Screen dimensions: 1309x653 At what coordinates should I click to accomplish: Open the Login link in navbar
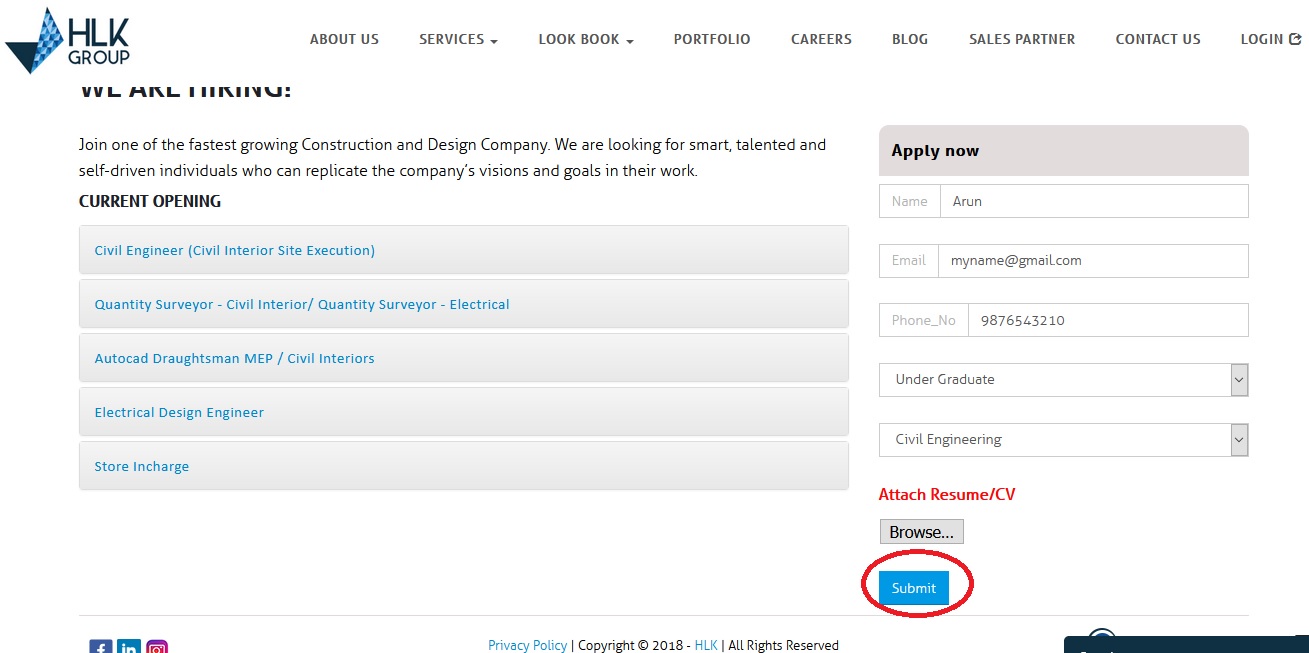1270,39
